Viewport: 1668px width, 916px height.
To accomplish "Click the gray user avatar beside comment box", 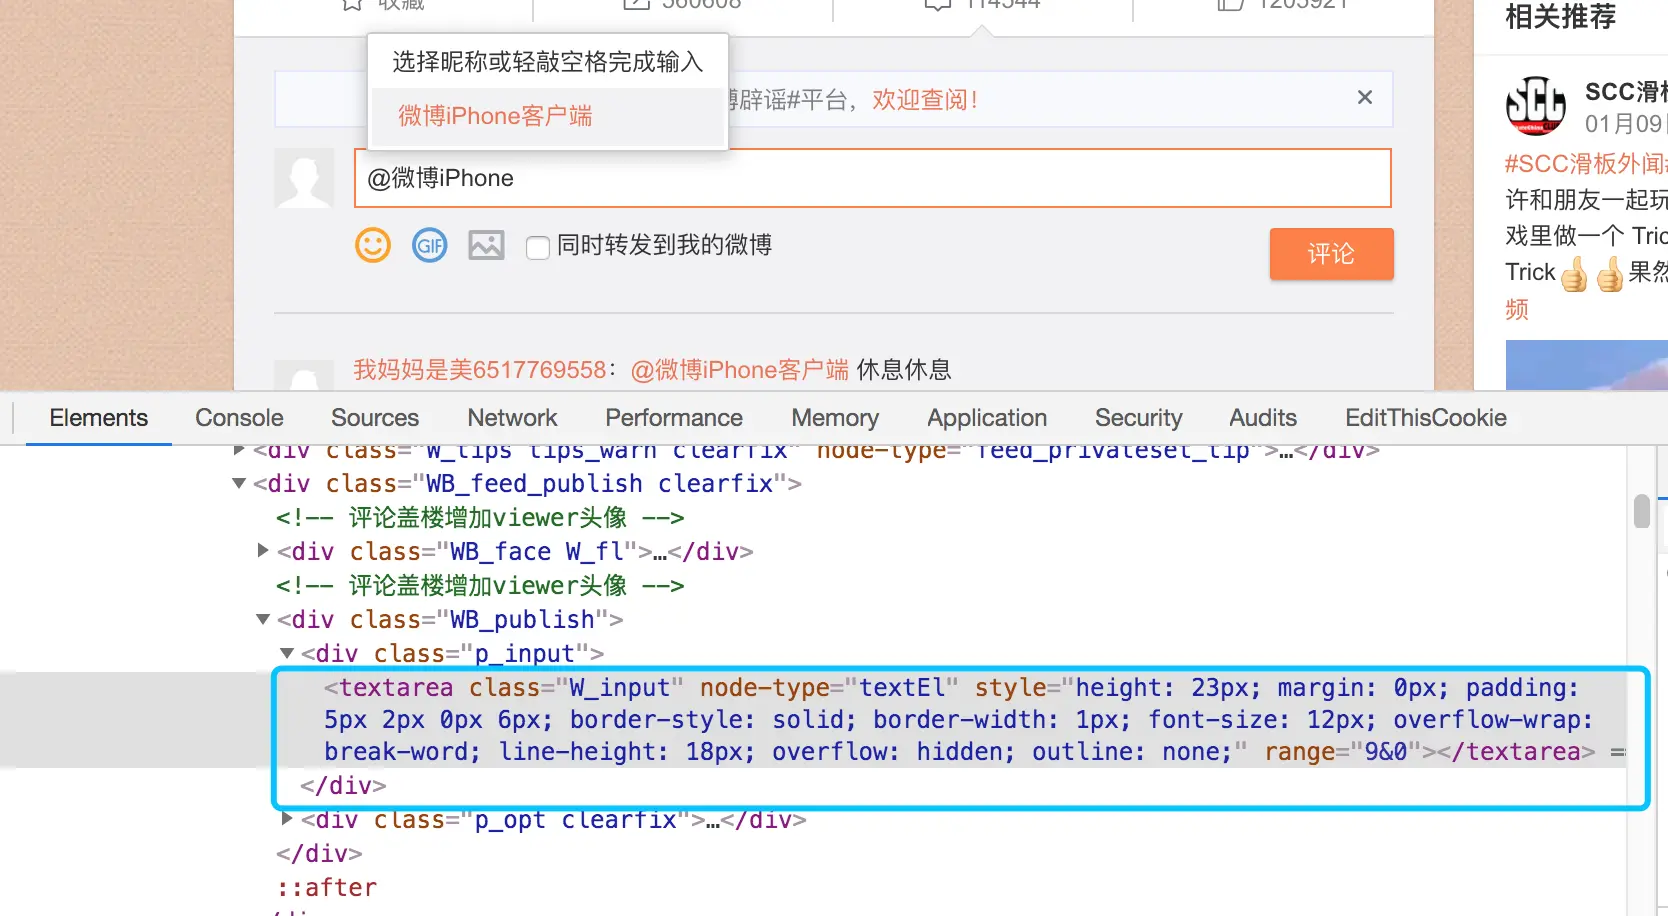I will (x=304, y=178).
